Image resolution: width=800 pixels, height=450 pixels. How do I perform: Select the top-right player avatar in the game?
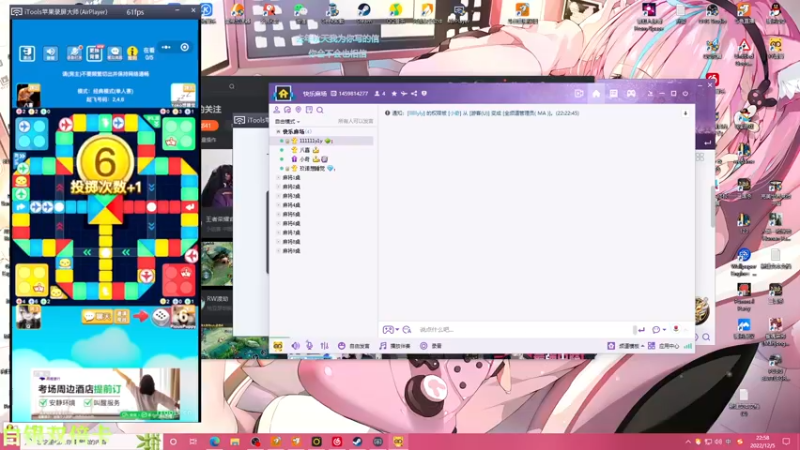point(183,95)
